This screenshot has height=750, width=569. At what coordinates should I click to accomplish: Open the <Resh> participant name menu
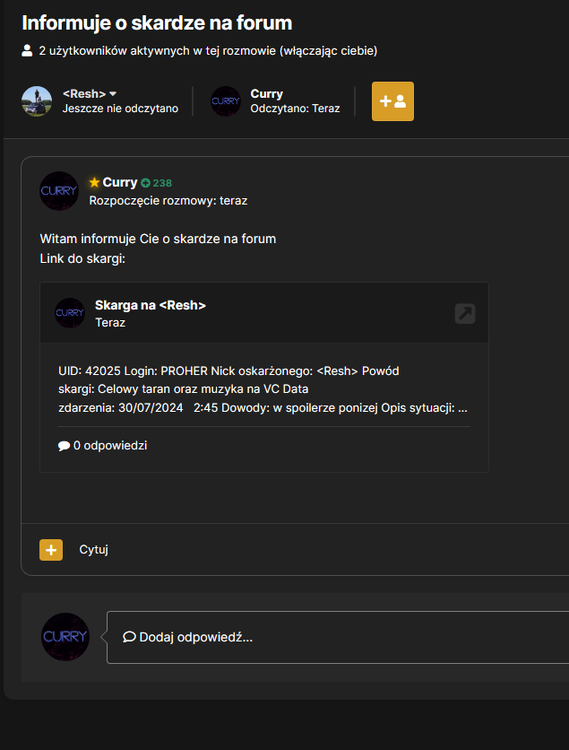84,94
